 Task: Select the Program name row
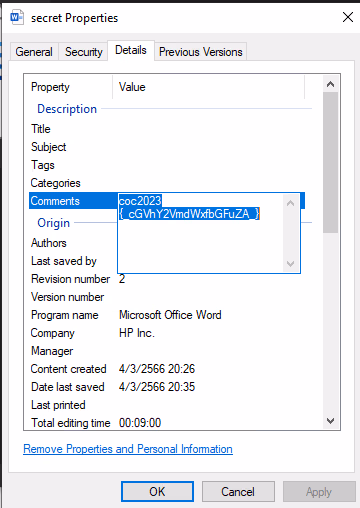click(x=167, y=315)
